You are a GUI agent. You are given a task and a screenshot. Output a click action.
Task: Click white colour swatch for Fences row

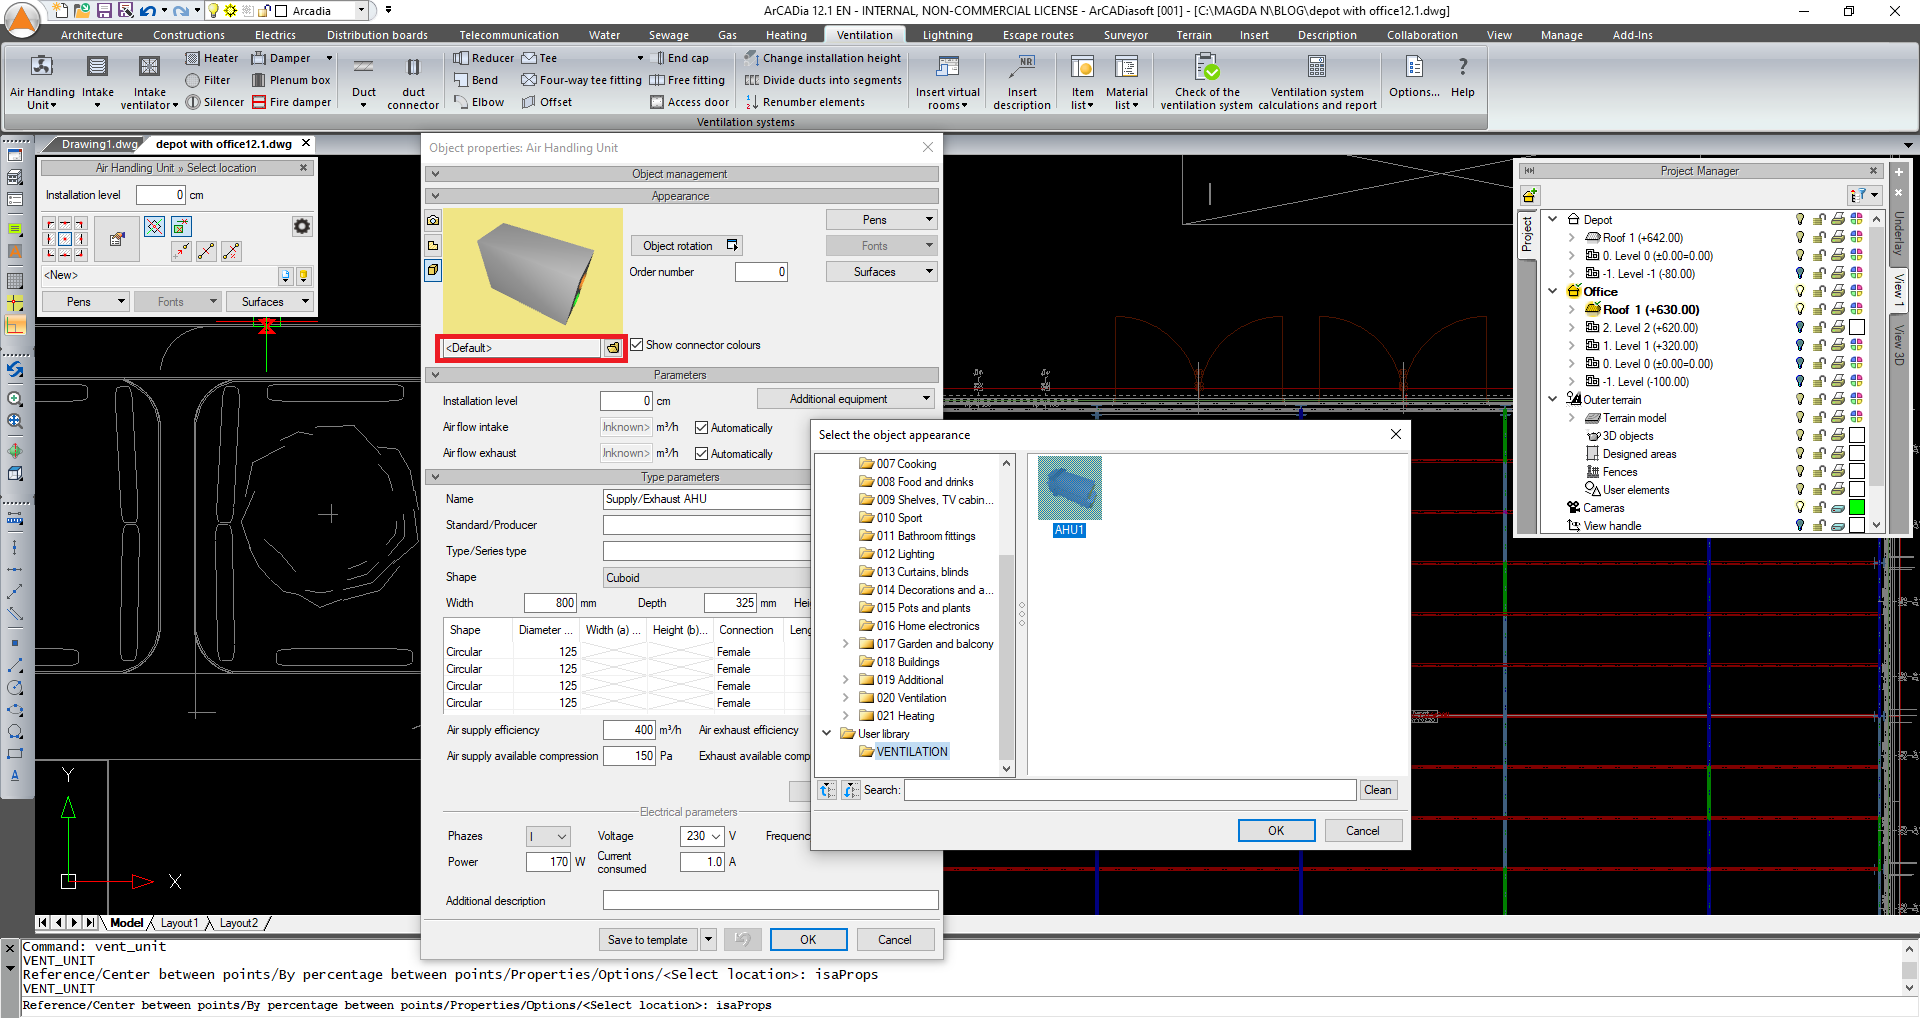1857,472
